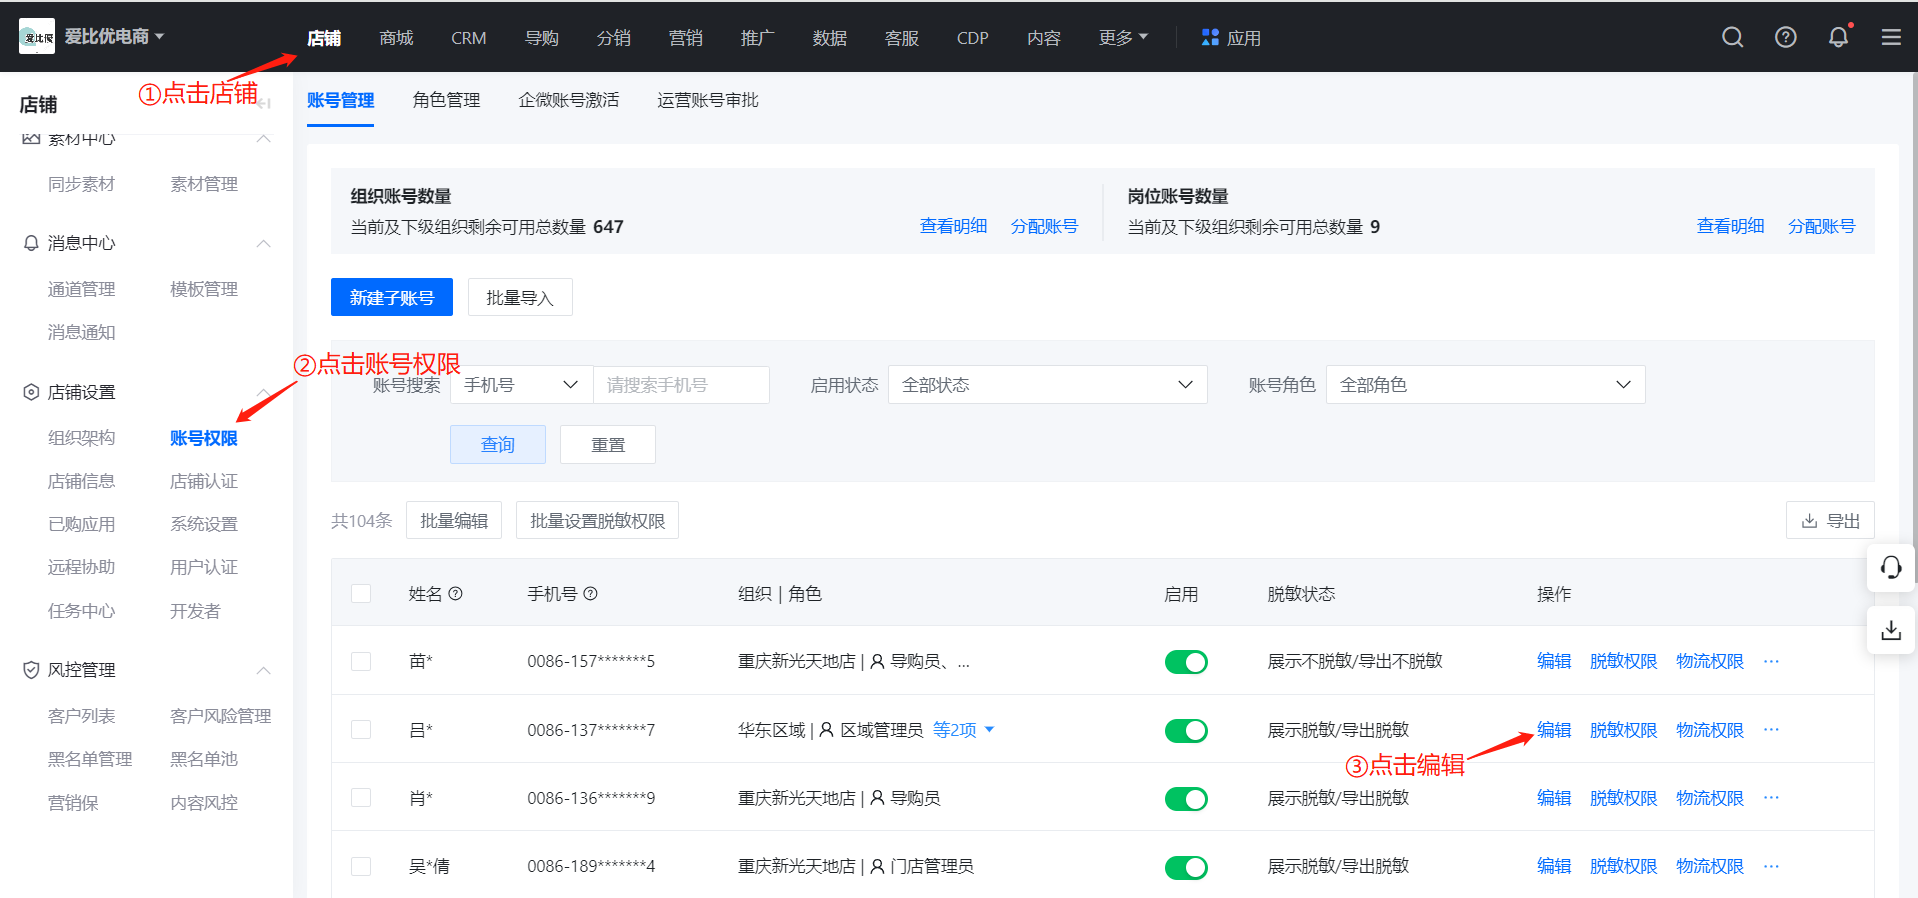Click the 手机号 column help icon
1918x898 pixels.
tap(591, 594)
